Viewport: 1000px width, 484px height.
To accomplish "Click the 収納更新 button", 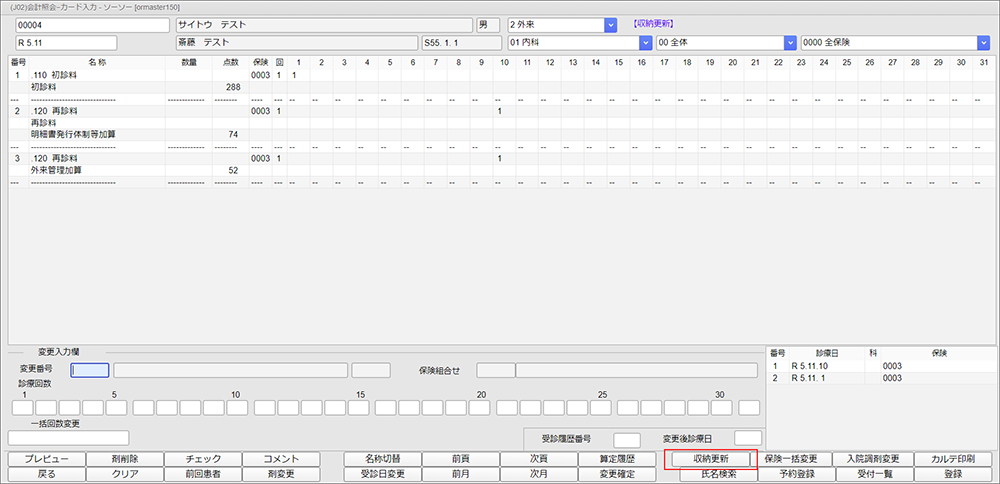I will (x=711, y=458).
